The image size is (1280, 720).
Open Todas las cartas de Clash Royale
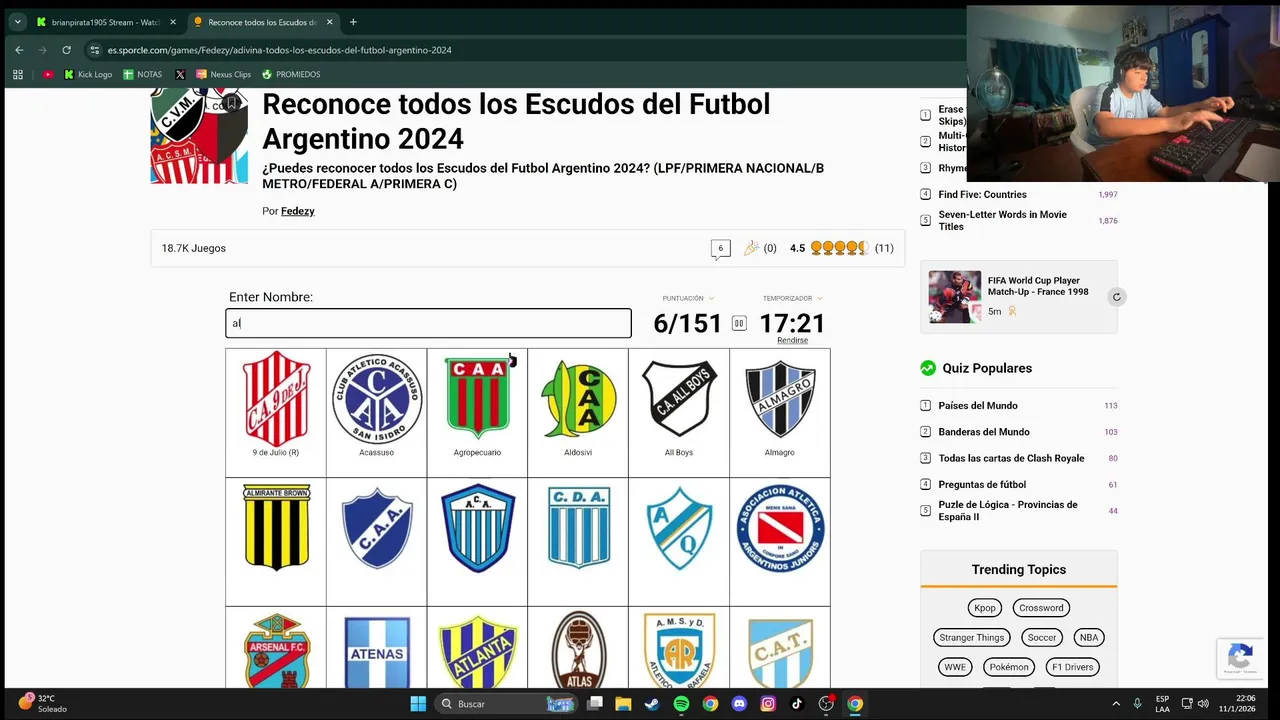(x=1011, y=458)
